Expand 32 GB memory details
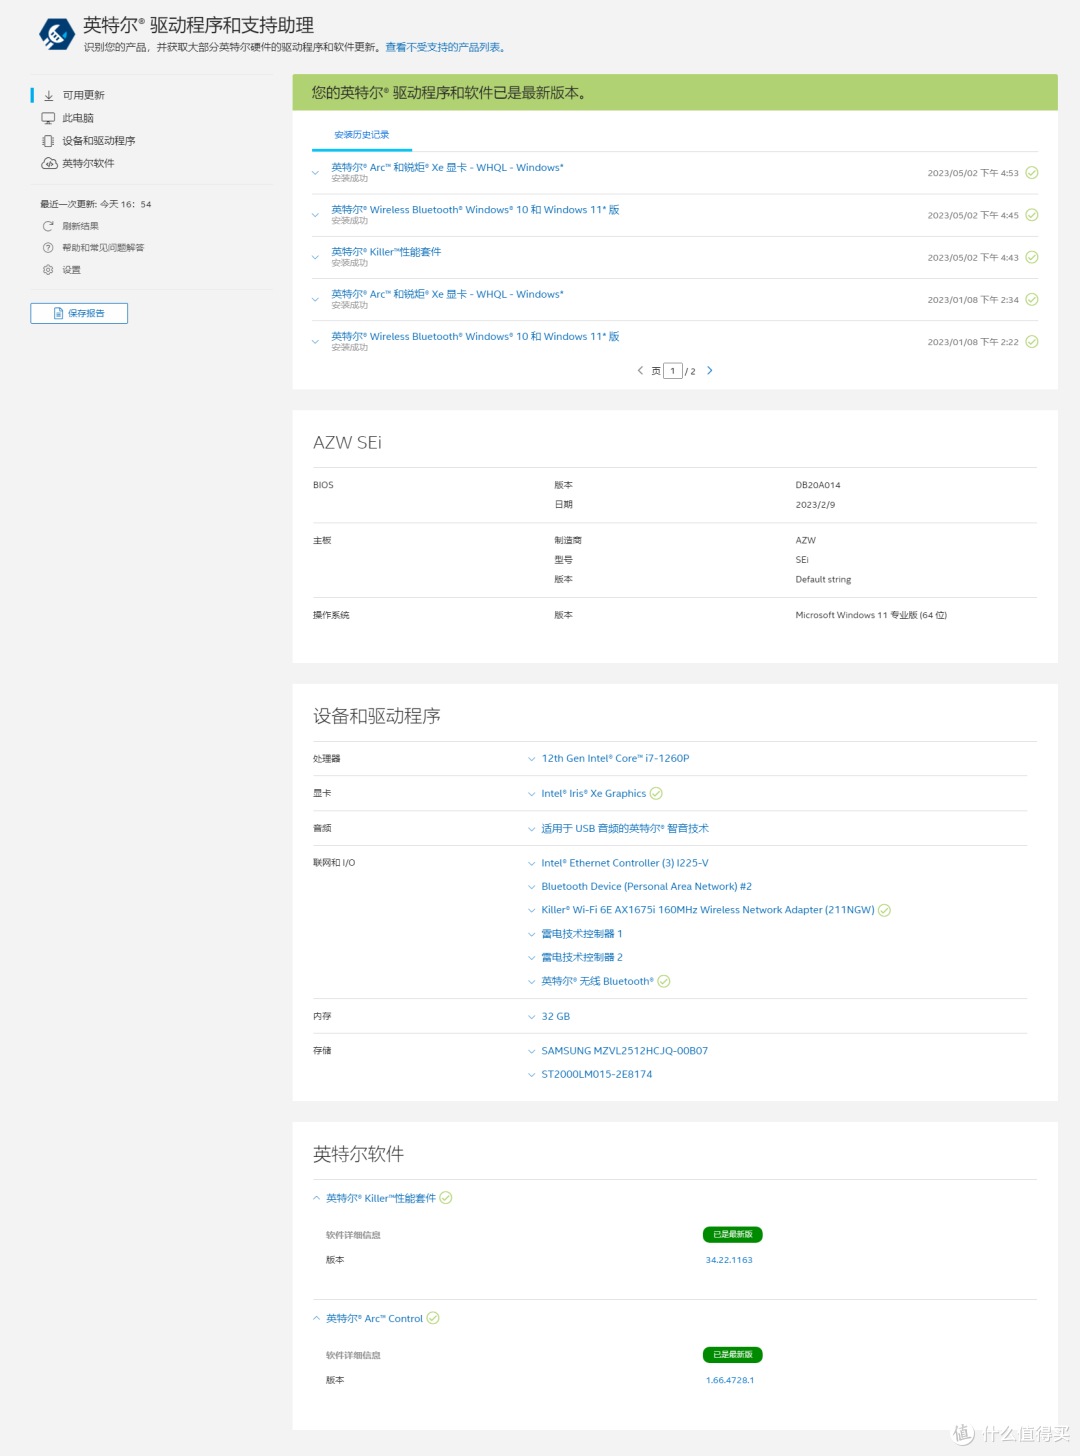Screen dimensions: 1080x1456 pos(532,1017)
